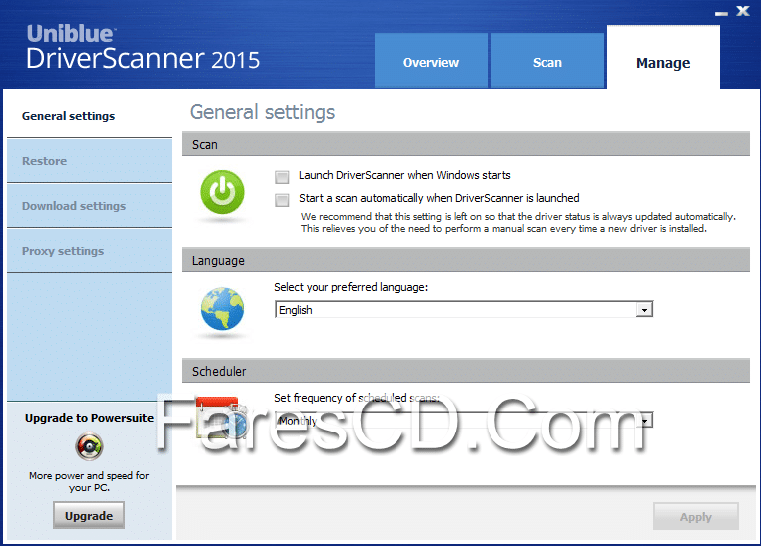Screen dimensions: 761x546
Task: Click the Scheduler section header bar
Action: (466, 371)
